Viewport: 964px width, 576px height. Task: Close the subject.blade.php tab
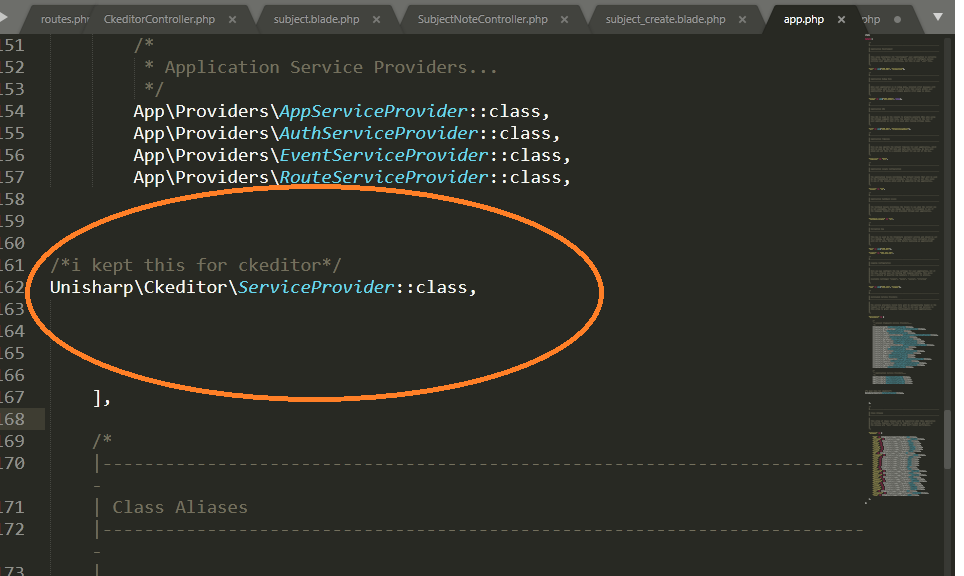point(377,19)
